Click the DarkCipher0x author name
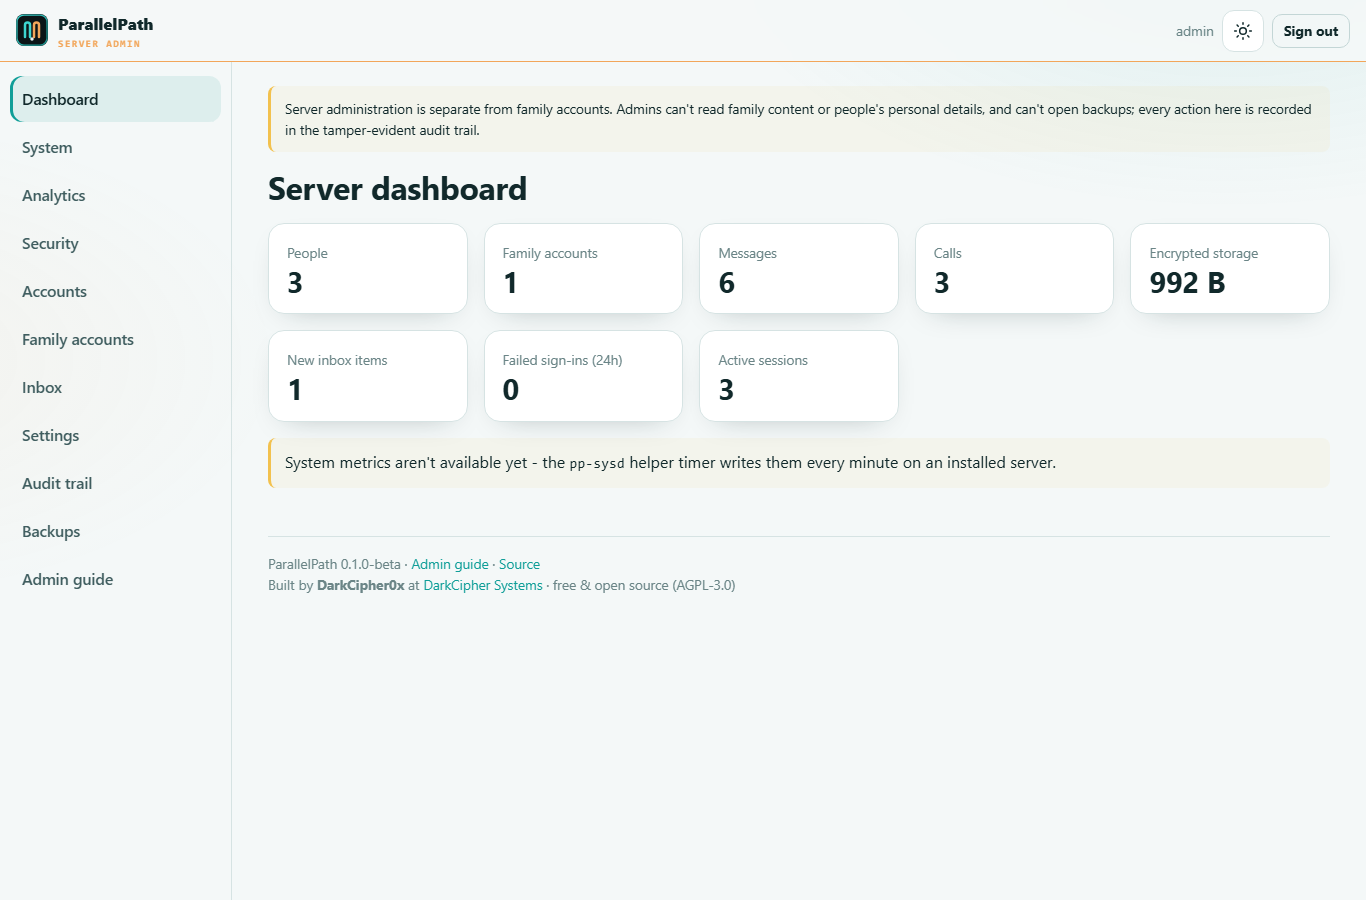This screenshot has height=900, width=1366. pos(361,585)
